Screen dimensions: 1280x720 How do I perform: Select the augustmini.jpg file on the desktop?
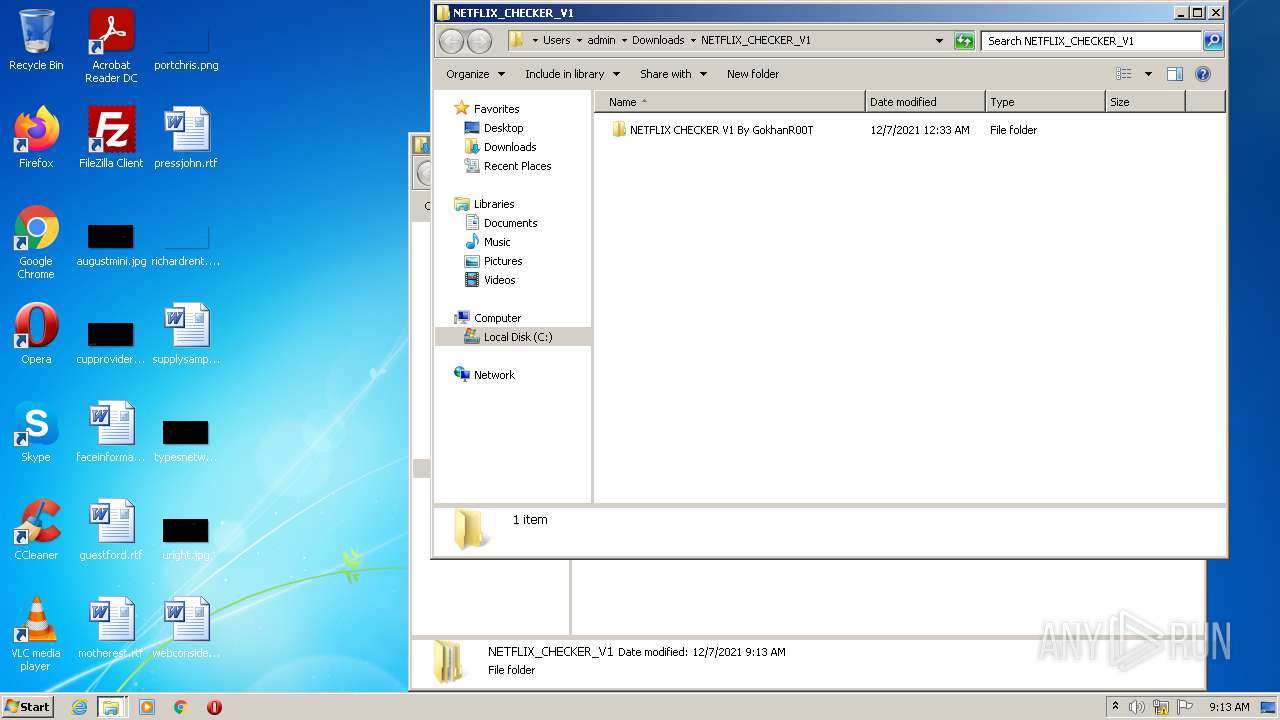tap(111, 243)
